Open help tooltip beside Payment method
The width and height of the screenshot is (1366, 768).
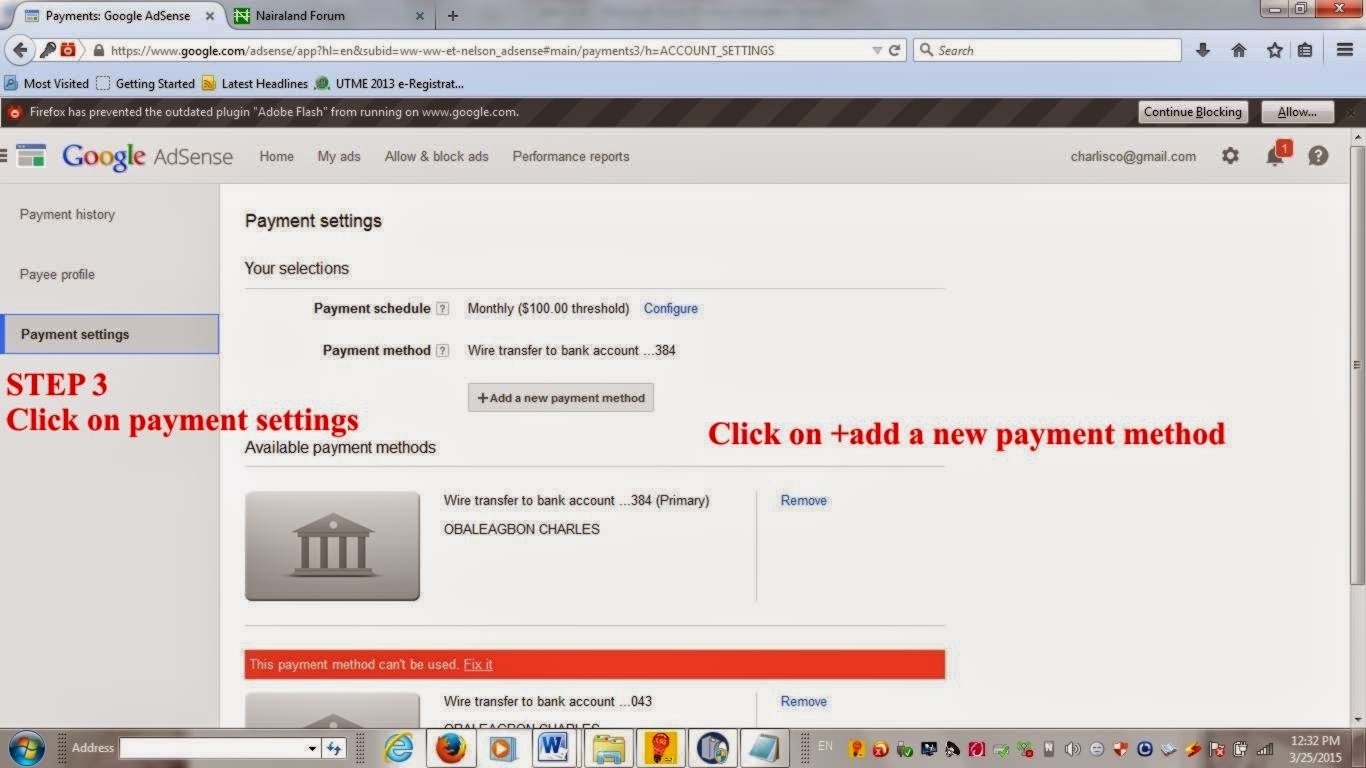443,351
